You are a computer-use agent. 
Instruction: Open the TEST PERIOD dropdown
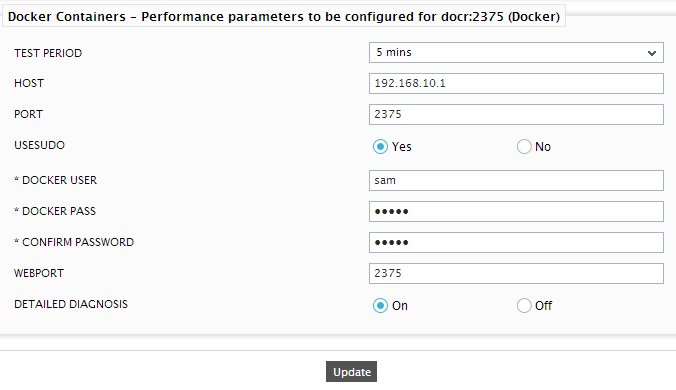coord(516,53)
